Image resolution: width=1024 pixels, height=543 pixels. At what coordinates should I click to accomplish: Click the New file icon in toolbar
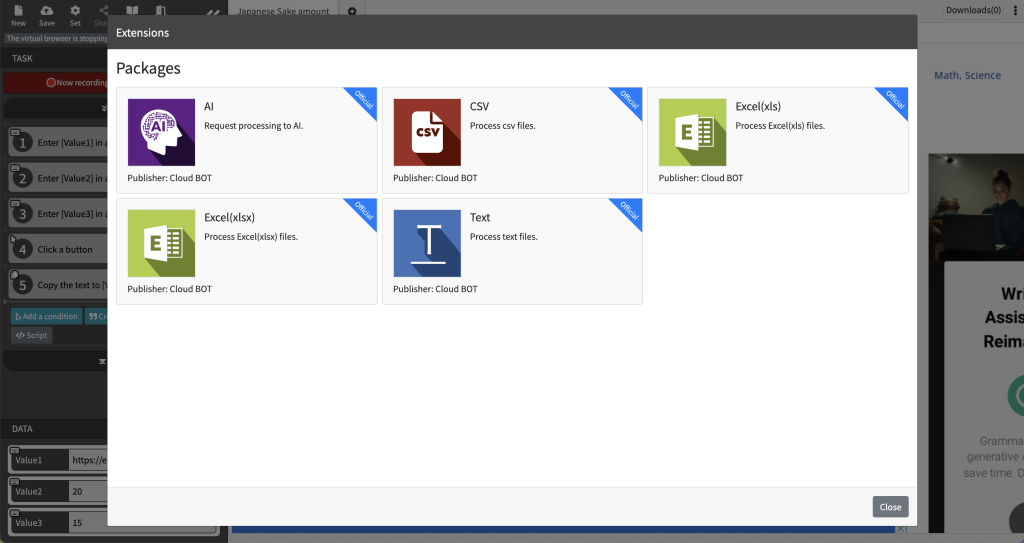pyautogui.click(x=18, y=10)
